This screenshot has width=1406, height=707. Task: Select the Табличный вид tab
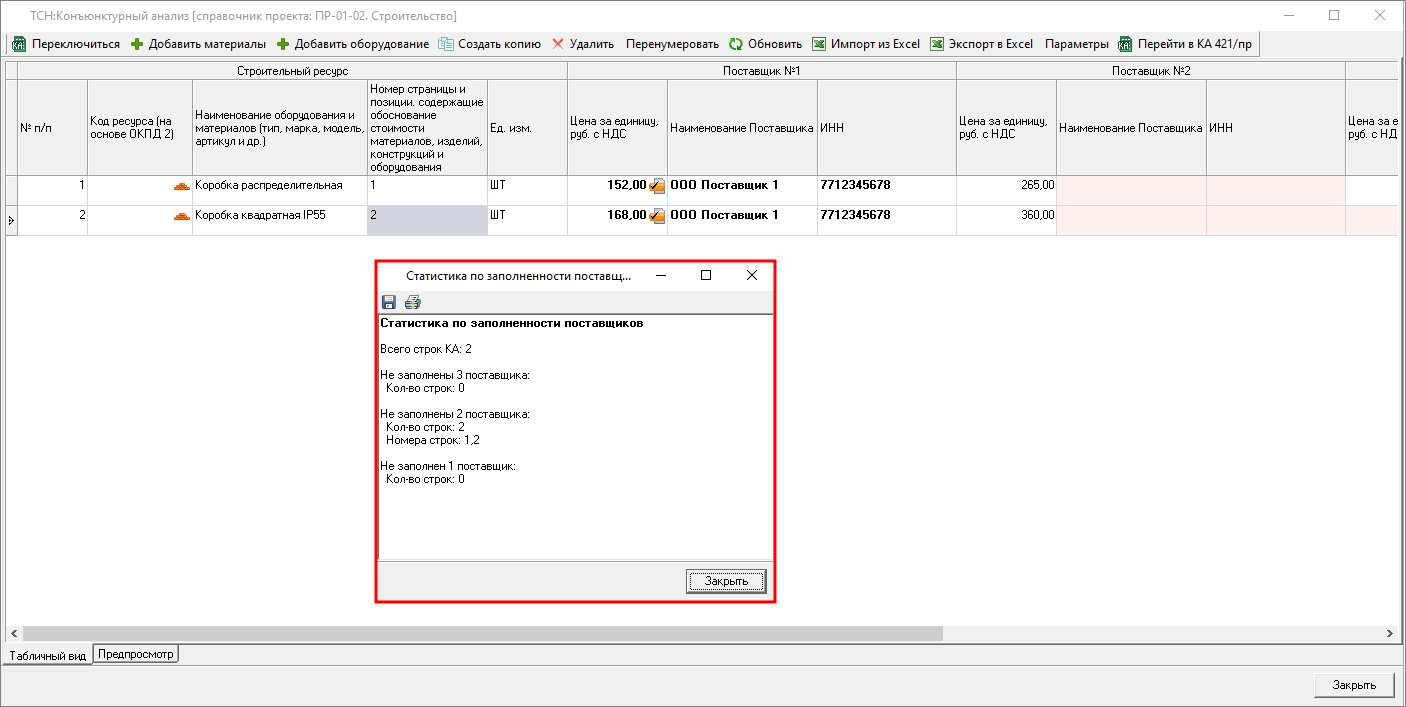click(47, 656)
